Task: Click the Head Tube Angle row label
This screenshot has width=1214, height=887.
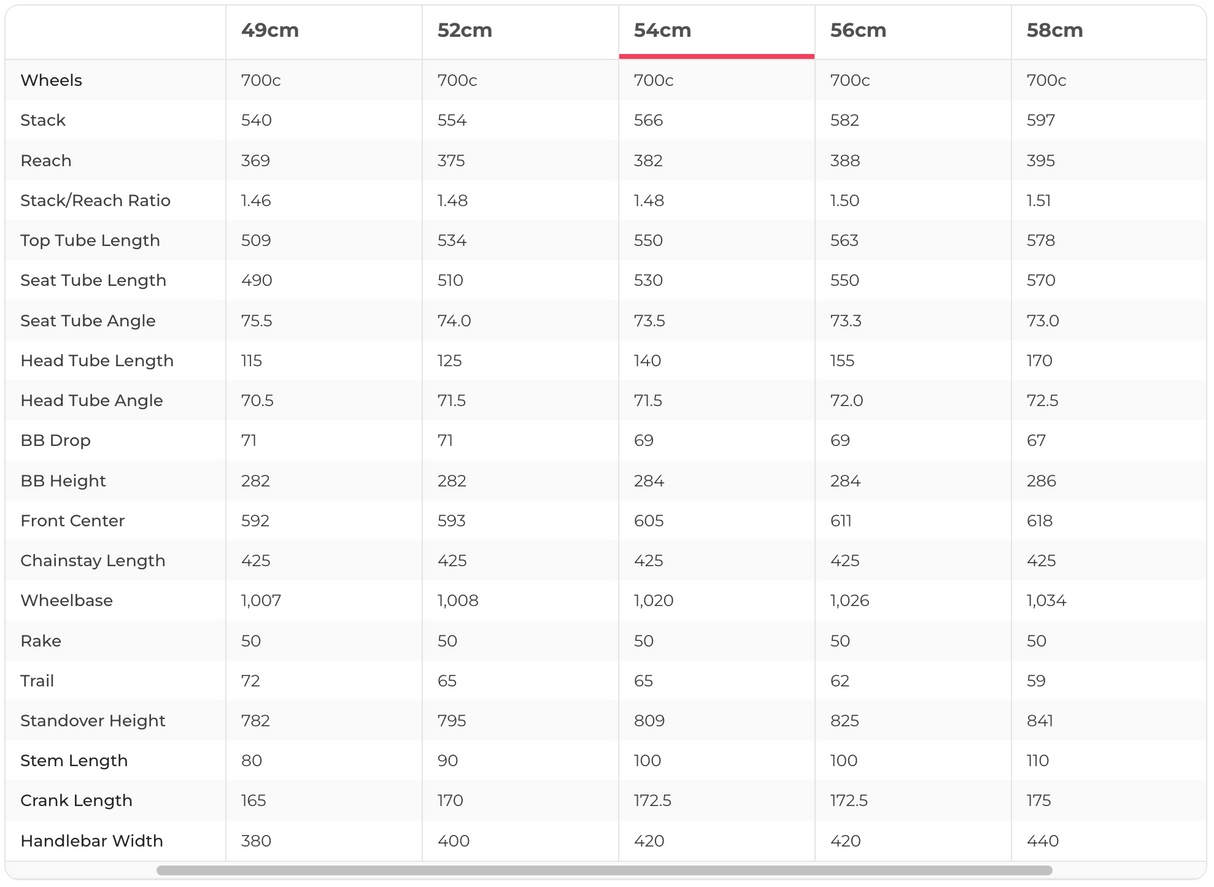Action: (x=91, y=400)
